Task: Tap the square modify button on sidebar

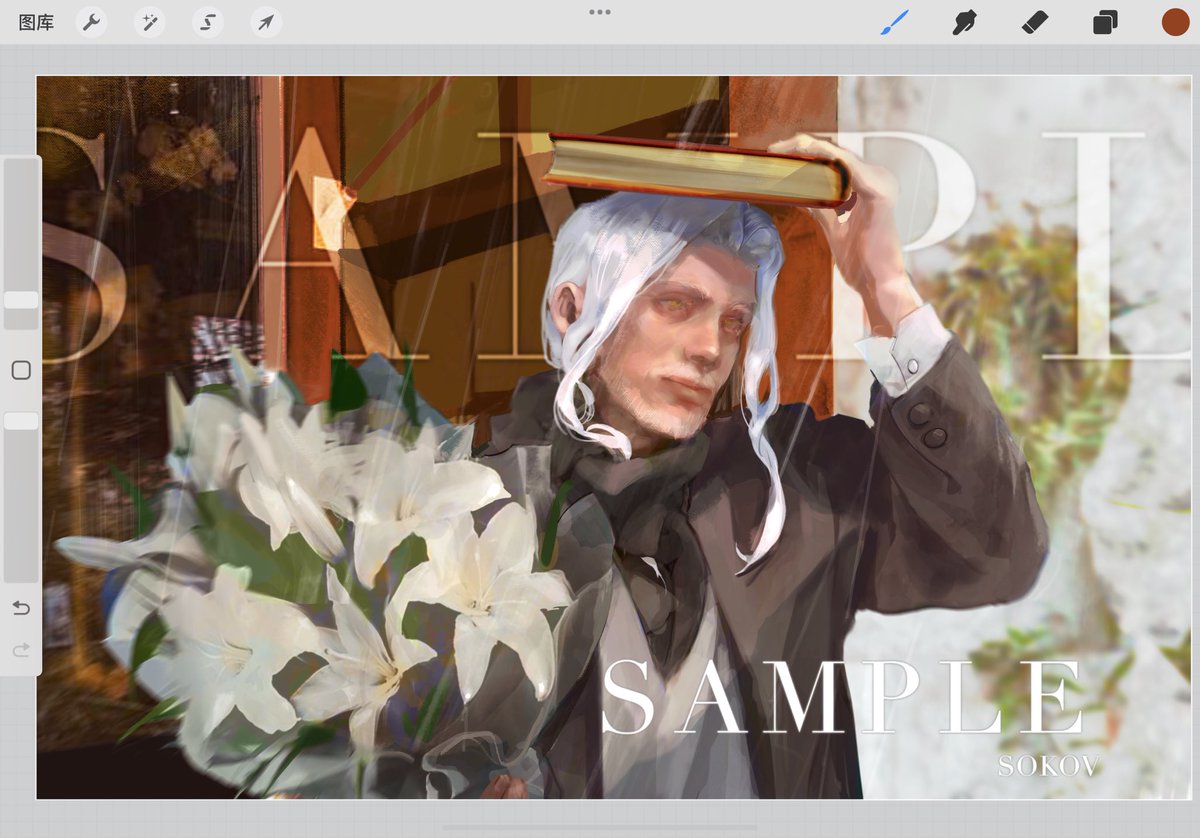Action: click(21, 370)
